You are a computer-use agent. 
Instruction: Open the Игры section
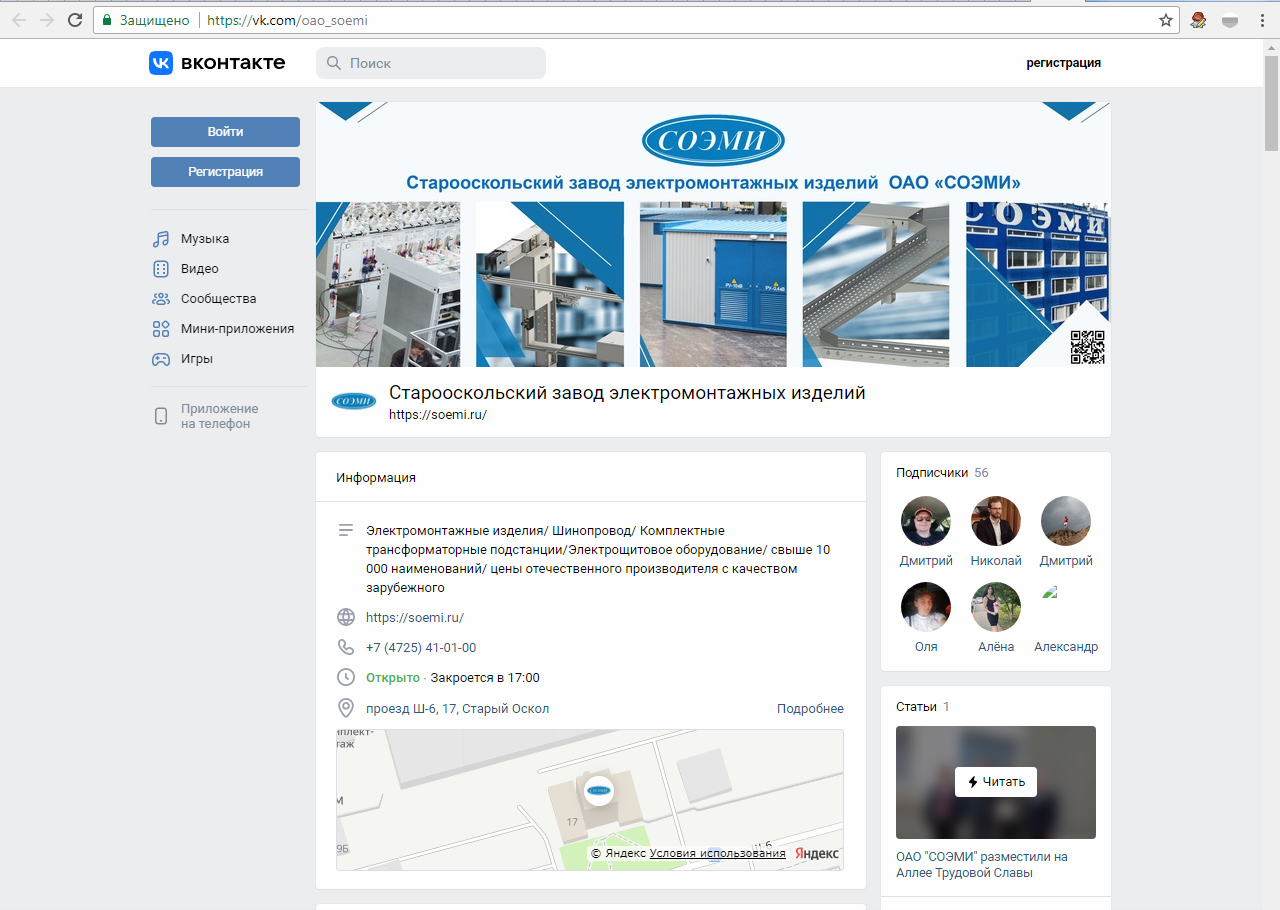point(196,359)
